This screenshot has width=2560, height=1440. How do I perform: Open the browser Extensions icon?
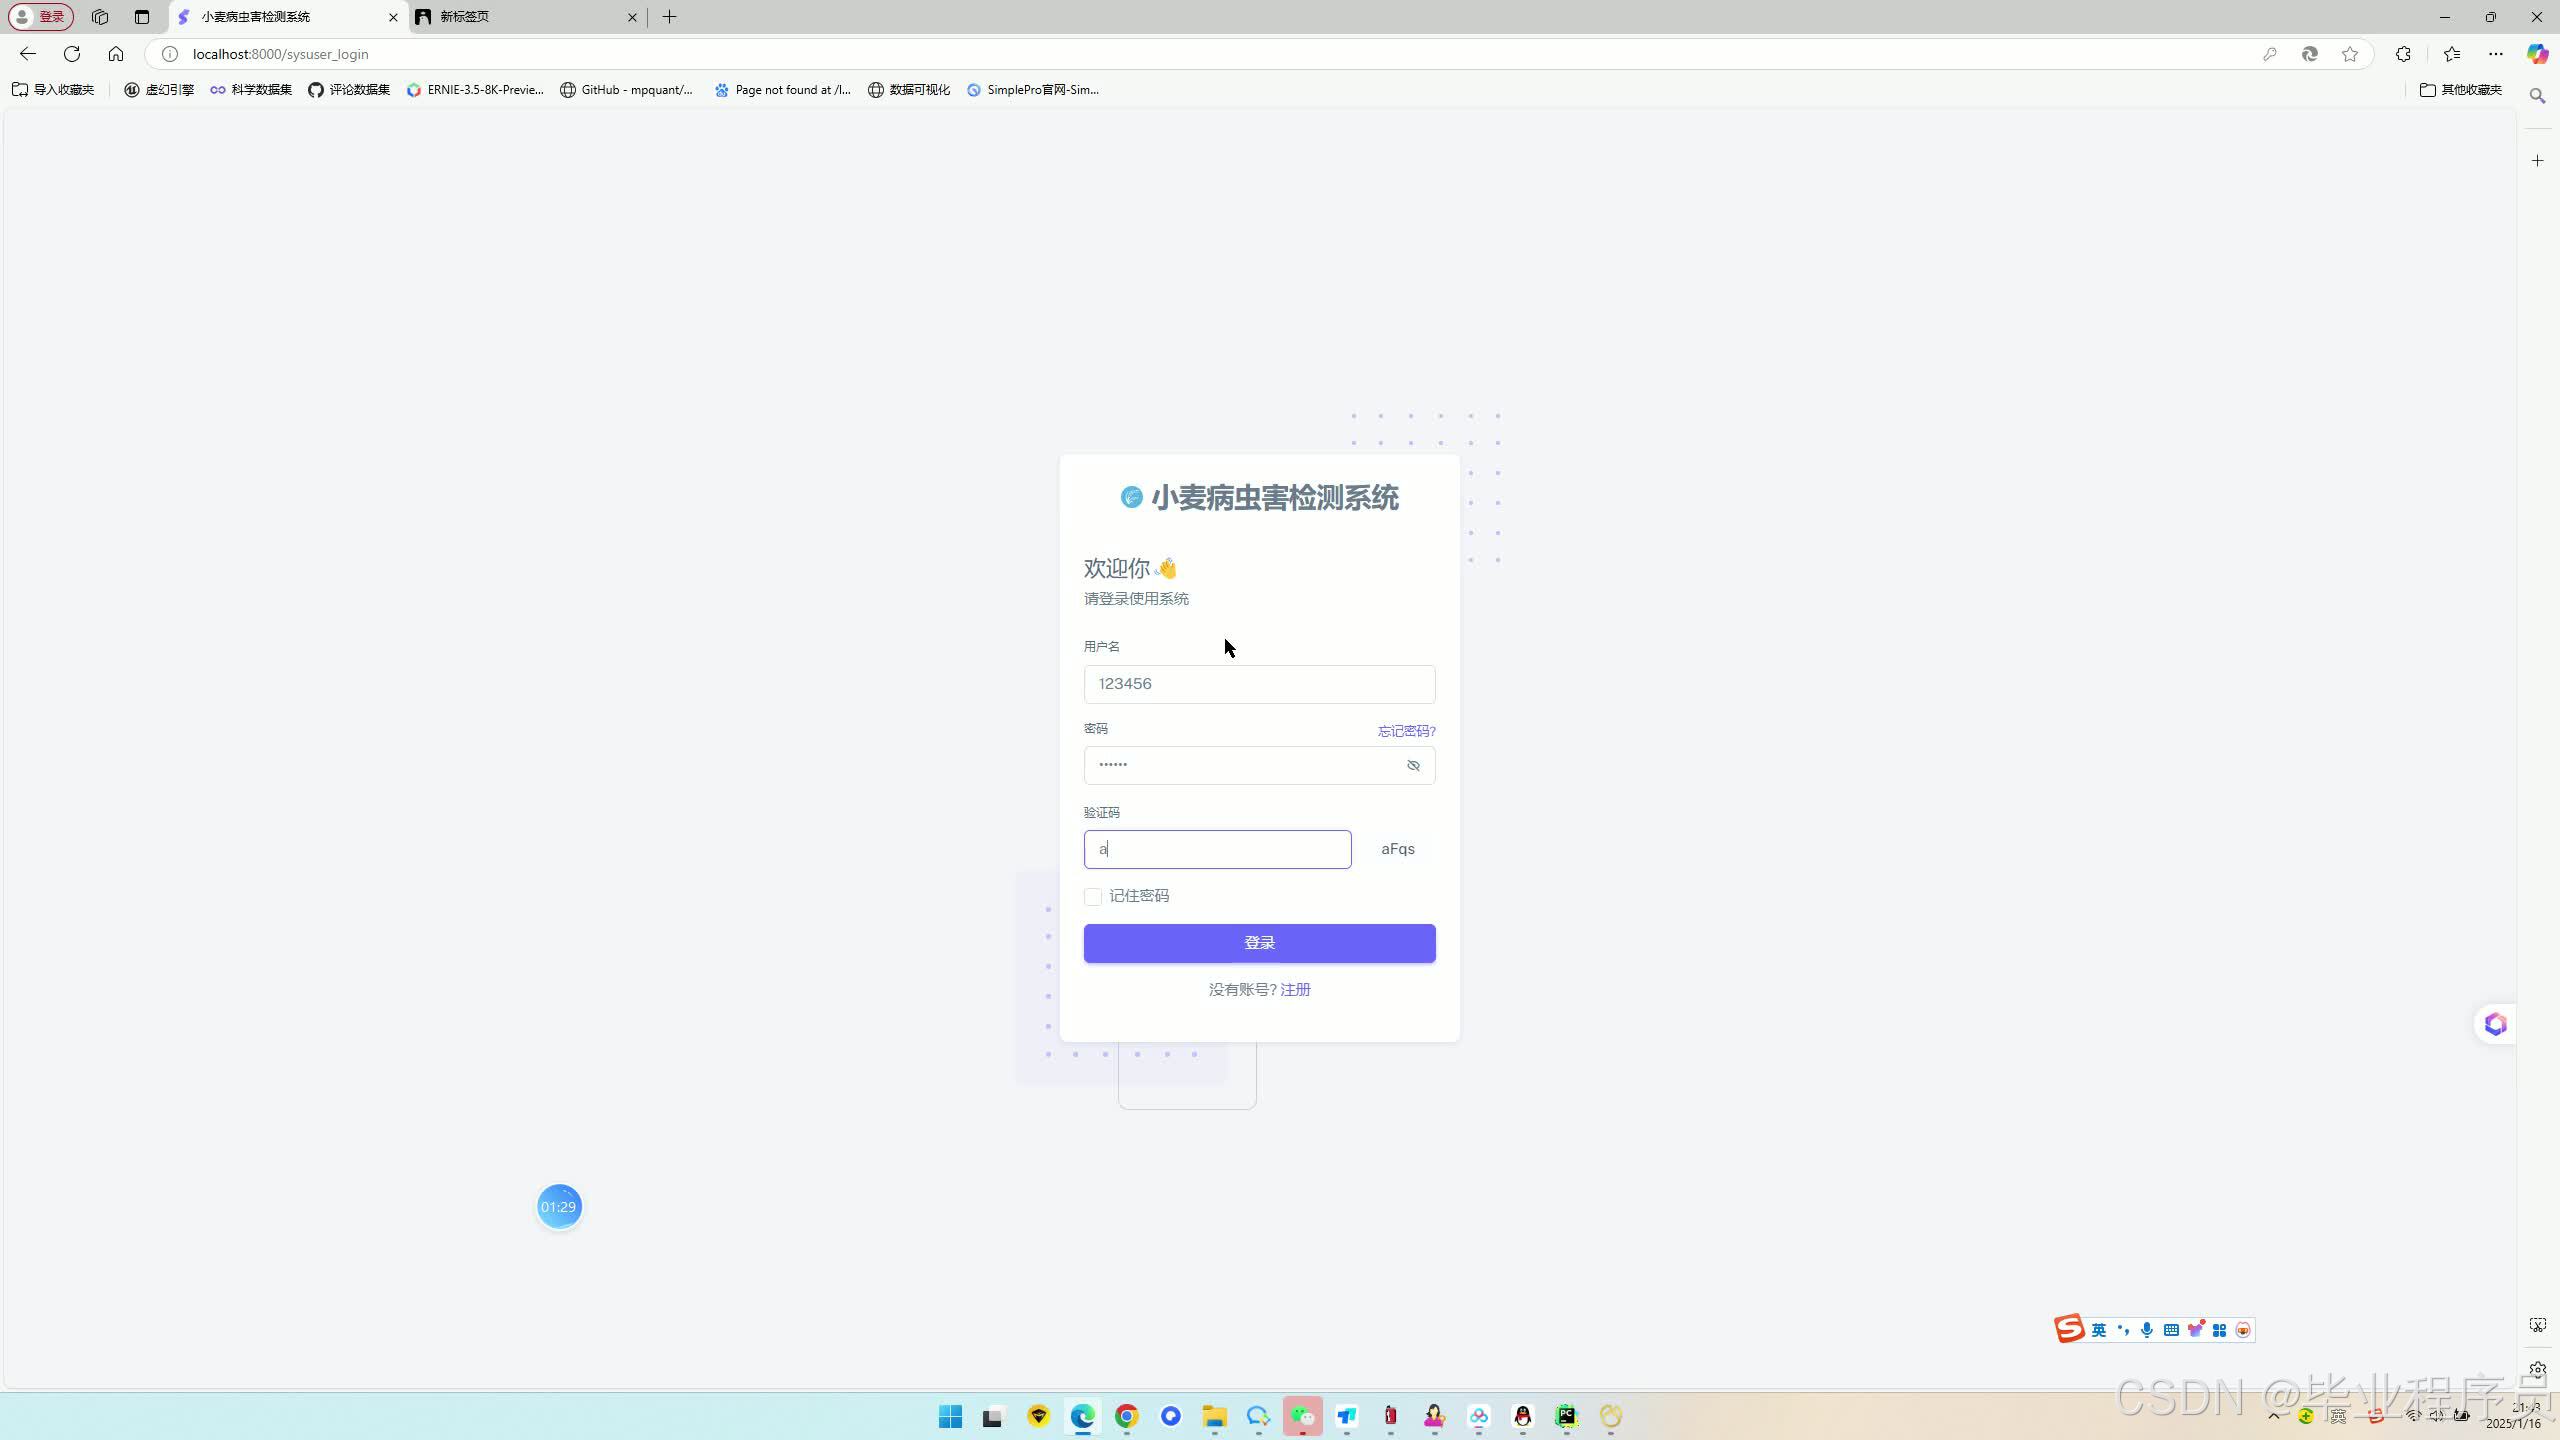click(x=2403, y=54)
